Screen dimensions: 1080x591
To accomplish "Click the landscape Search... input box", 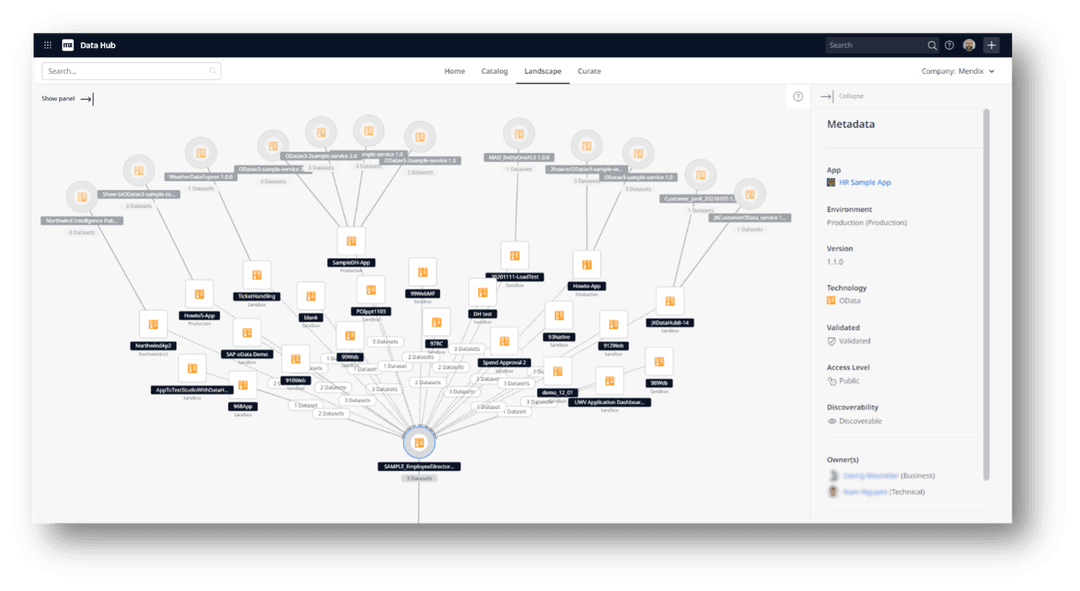I will (132, 72).
